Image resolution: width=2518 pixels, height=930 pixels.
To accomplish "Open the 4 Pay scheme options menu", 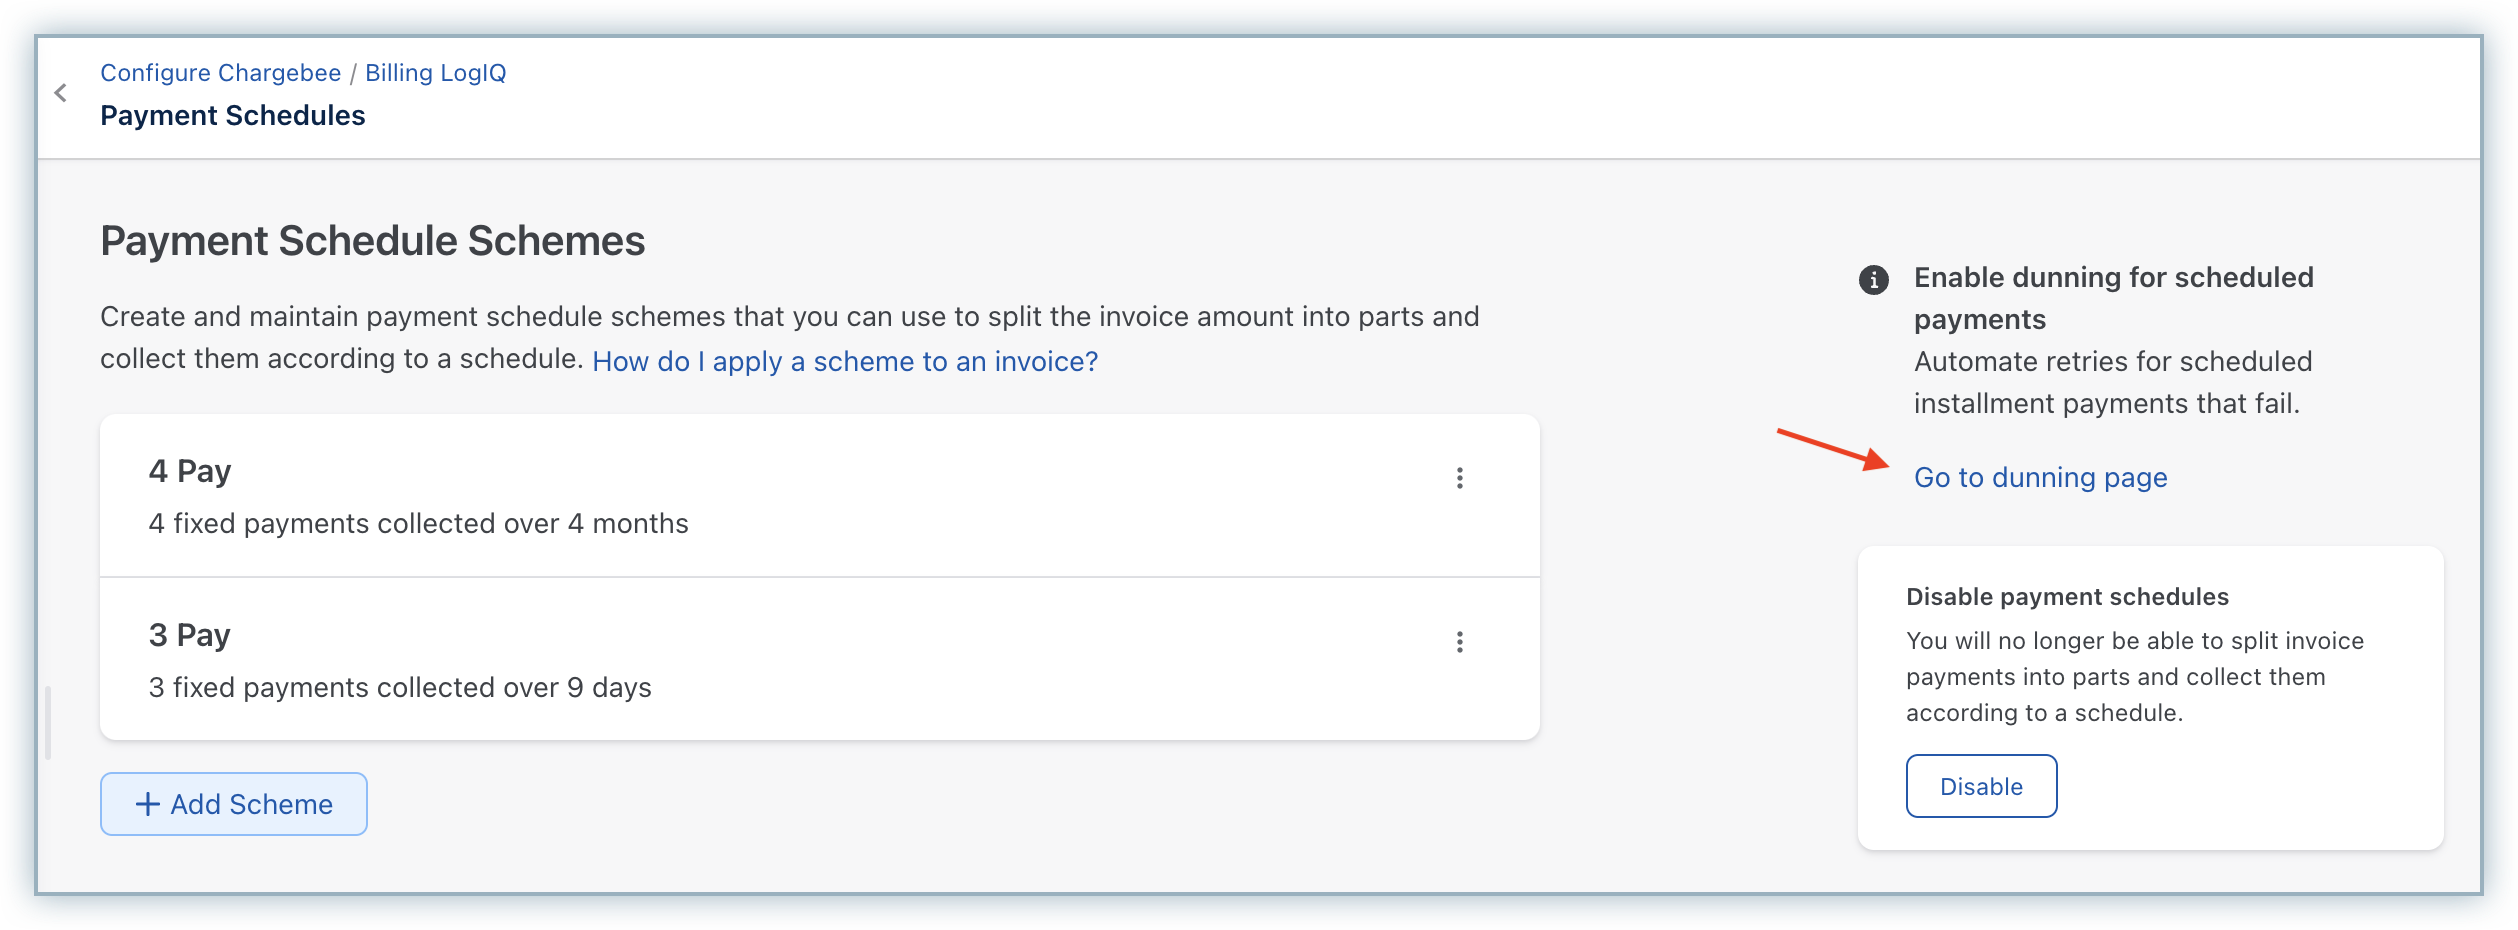I will coord(1459,478).
